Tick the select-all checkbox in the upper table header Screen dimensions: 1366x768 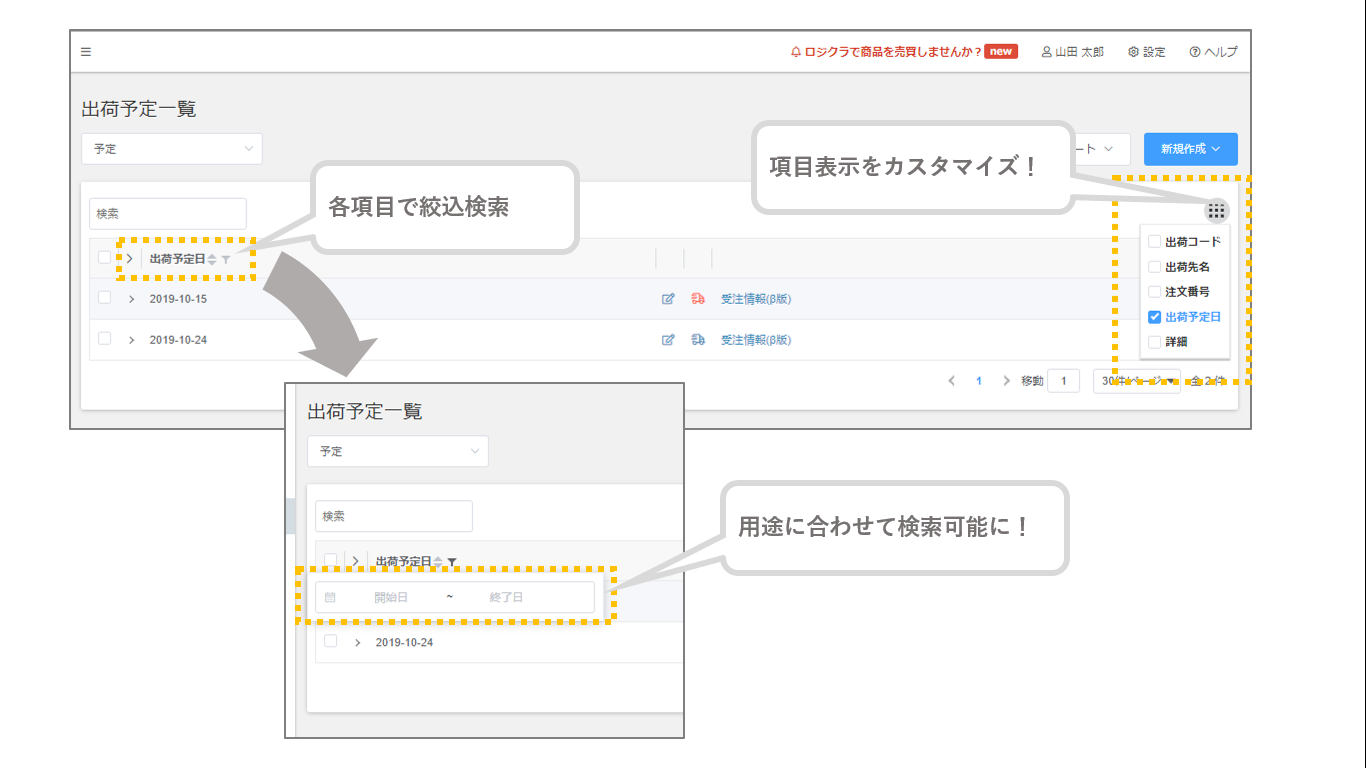point(104,258)
